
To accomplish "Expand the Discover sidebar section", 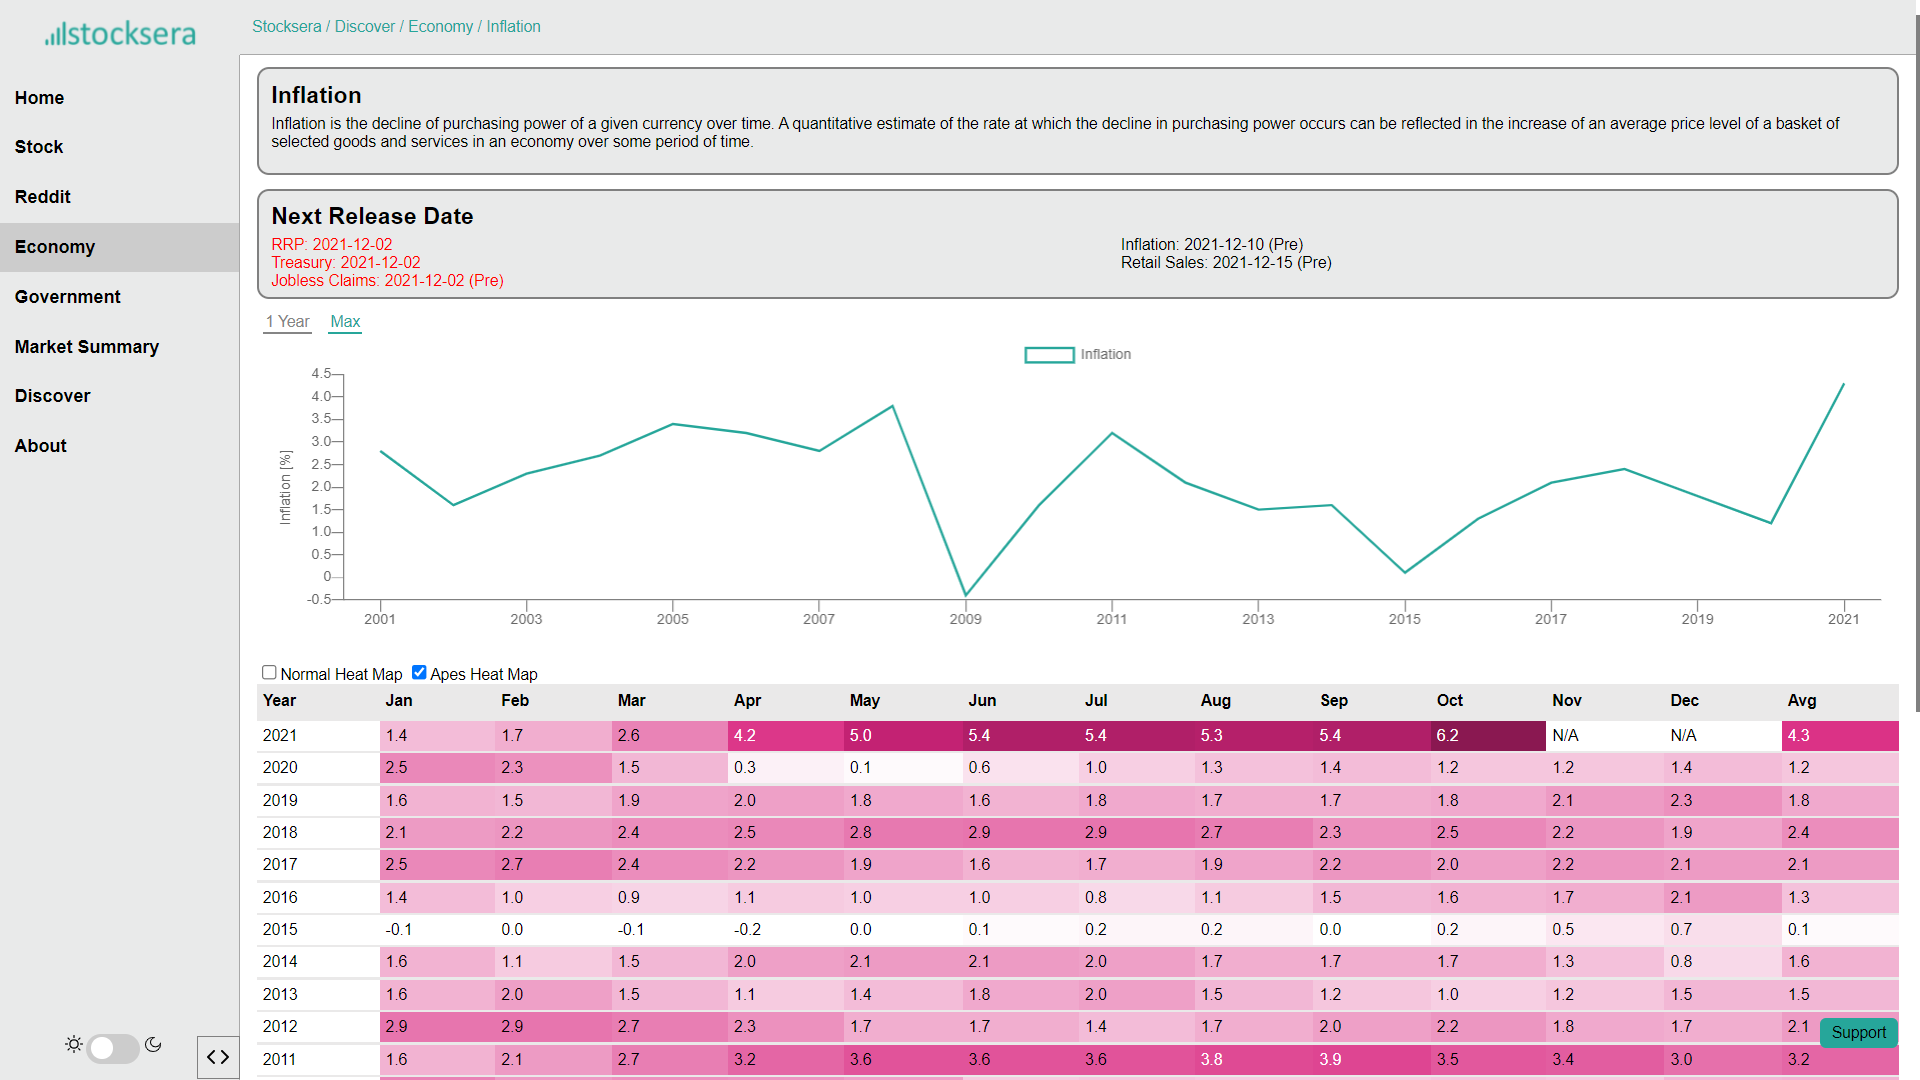I will 52,396.
